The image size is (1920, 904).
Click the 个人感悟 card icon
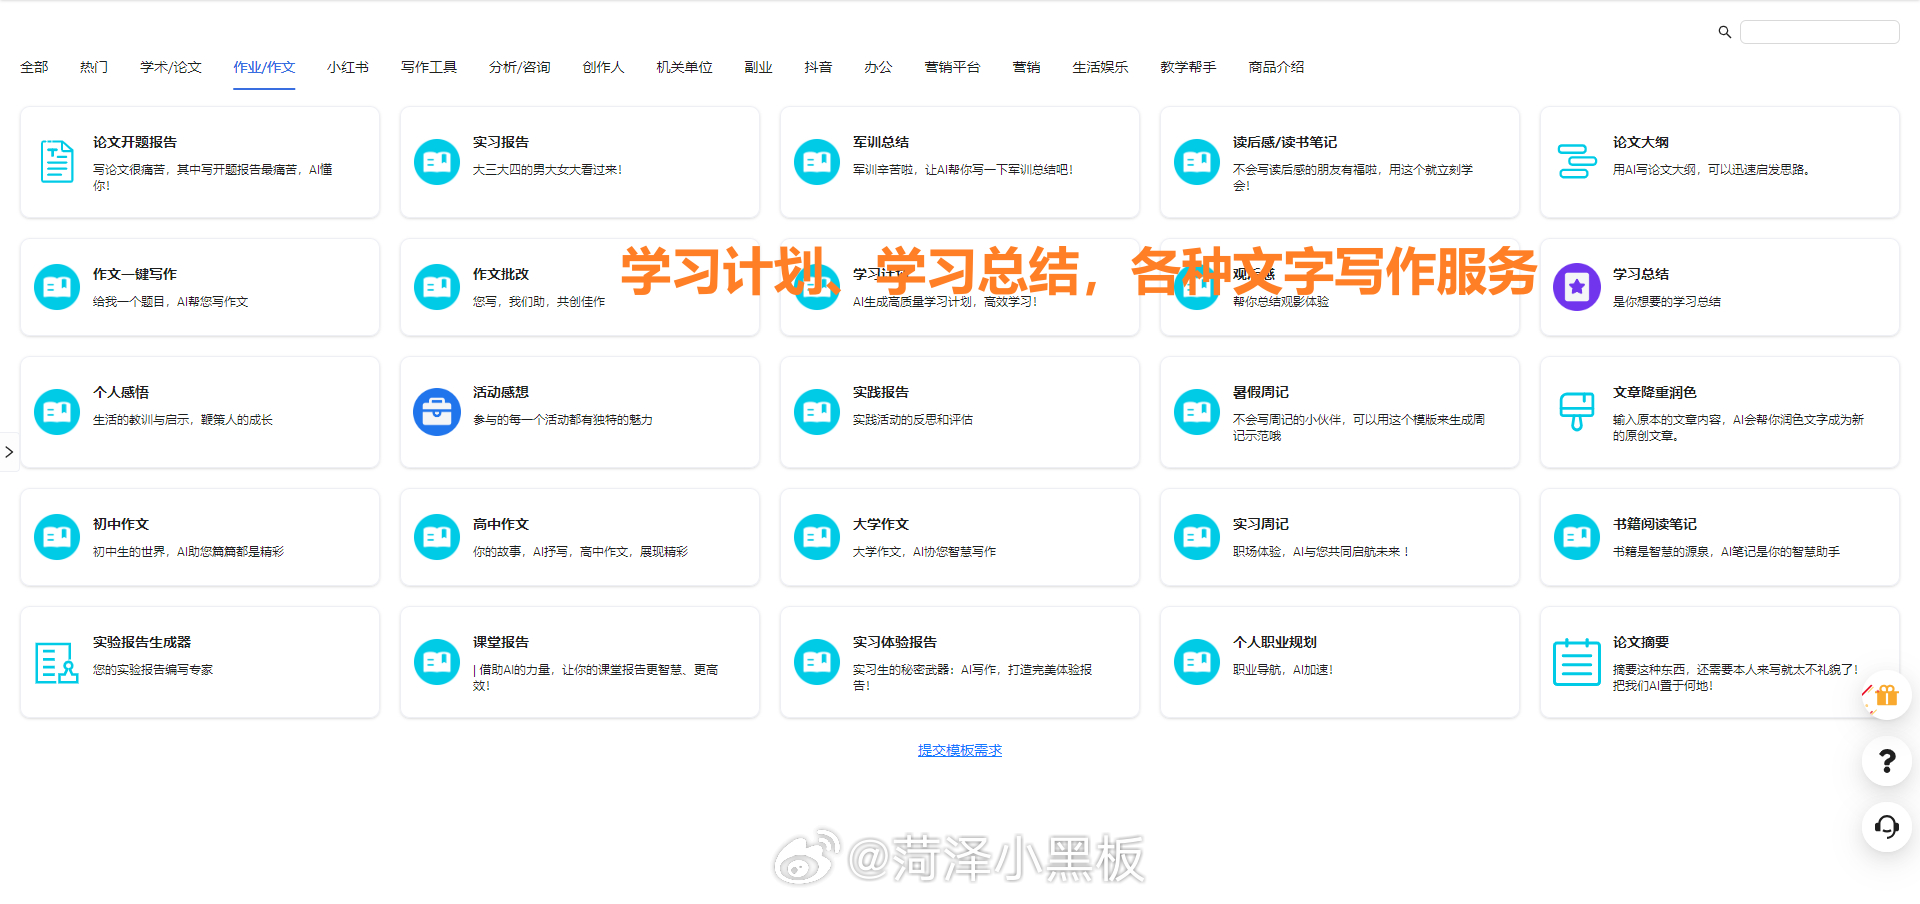(57, 412)
